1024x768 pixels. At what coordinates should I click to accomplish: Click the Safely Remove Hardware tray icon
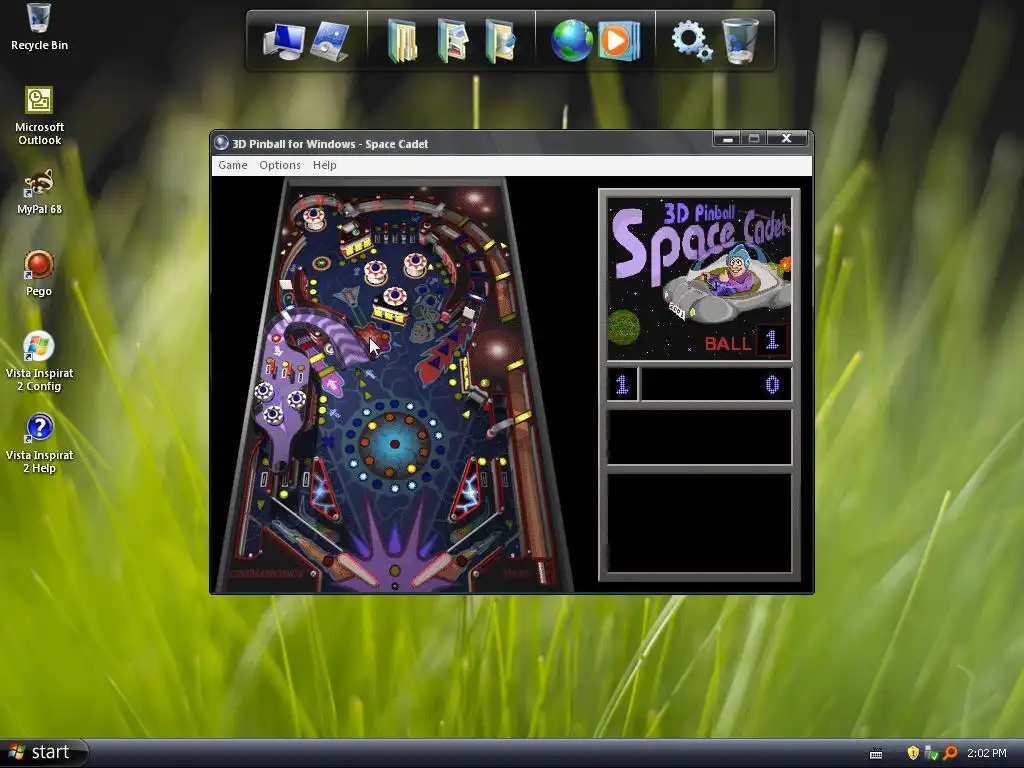(x=932, y=753)
